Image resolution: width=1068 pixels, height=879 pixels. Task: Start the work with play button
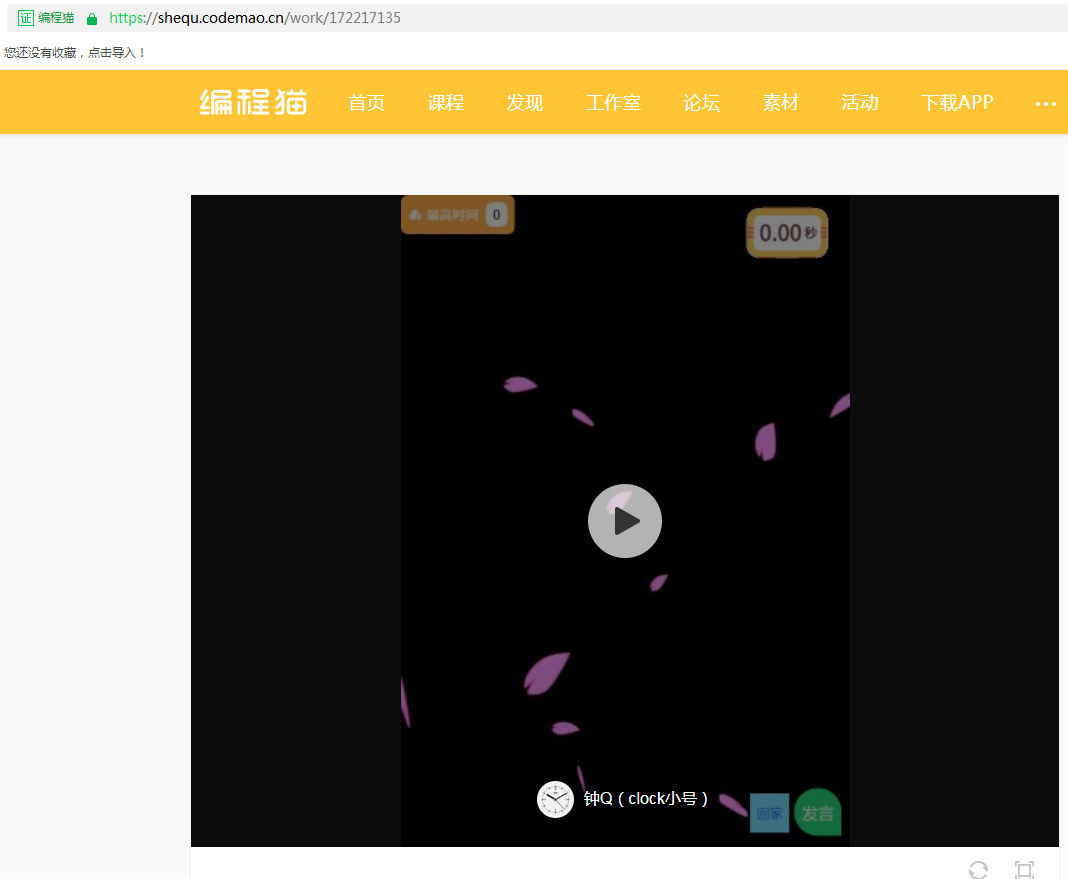point(625,521)
